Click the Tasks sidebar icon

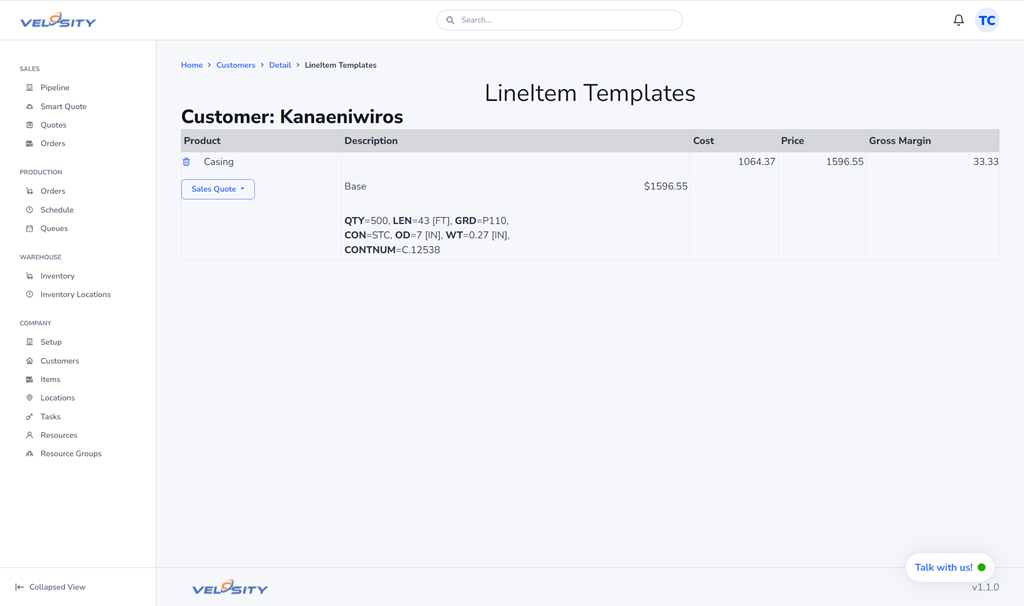pos(29,417)
